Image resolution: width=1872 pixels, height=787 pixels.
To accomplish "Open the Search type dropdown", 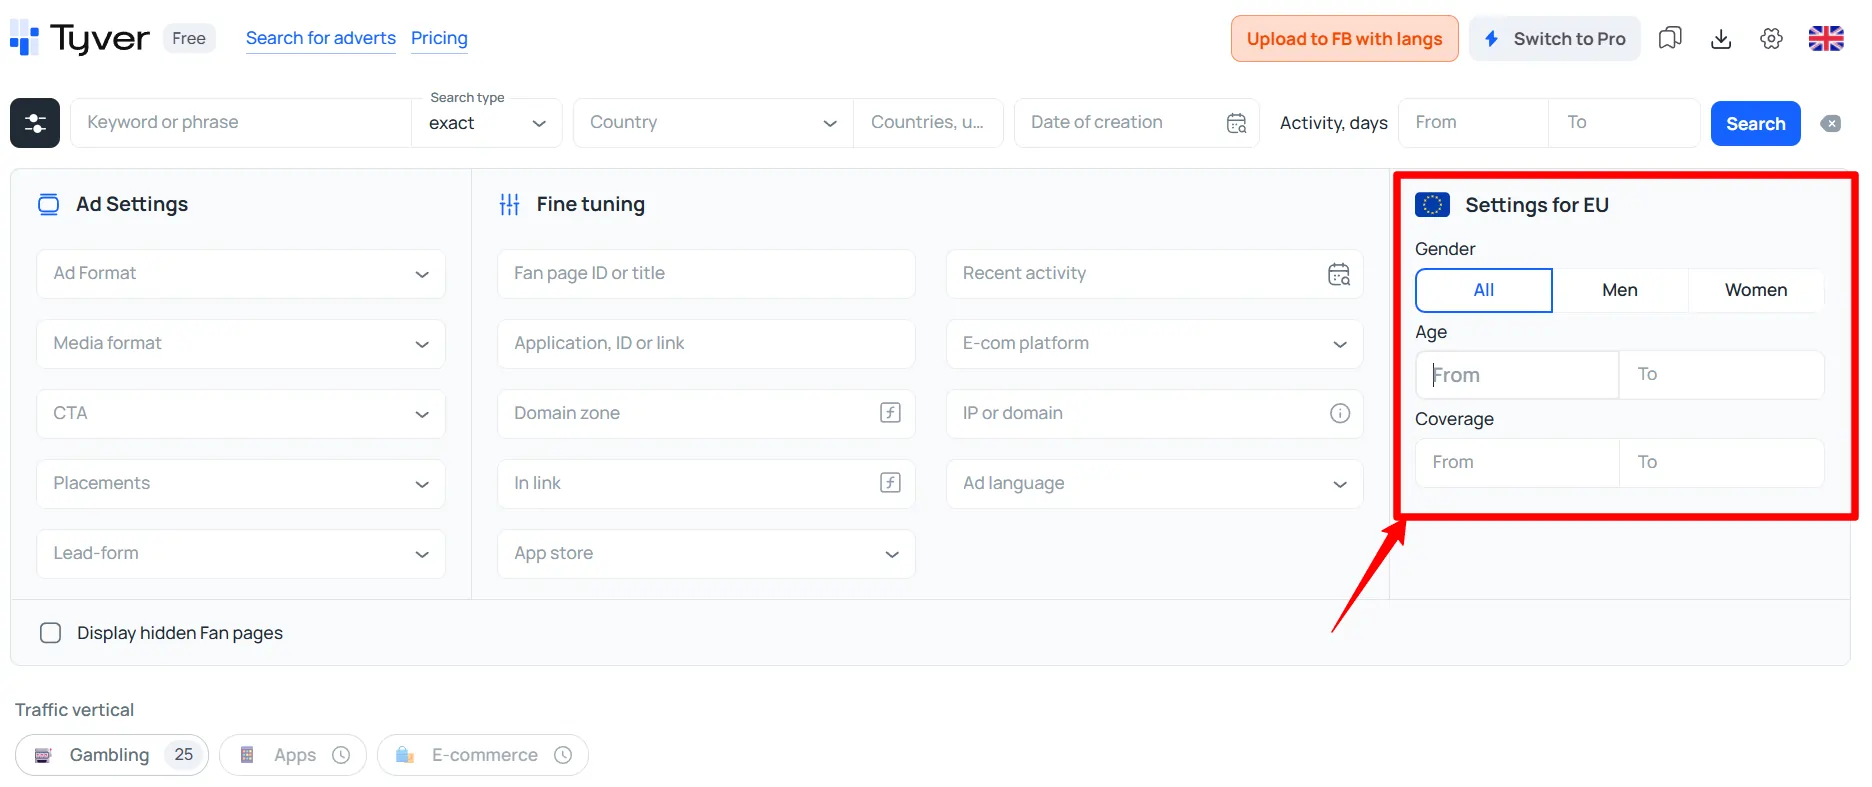I will click(x=487, y=123).
